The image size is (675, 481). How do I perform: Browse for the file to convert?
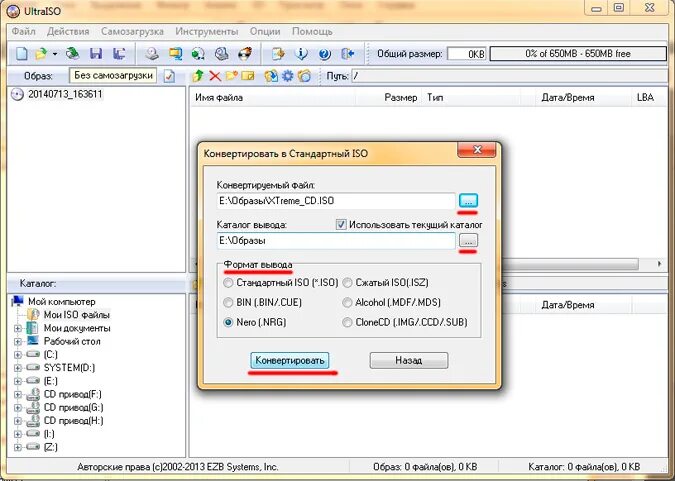[x=468, y=201]
